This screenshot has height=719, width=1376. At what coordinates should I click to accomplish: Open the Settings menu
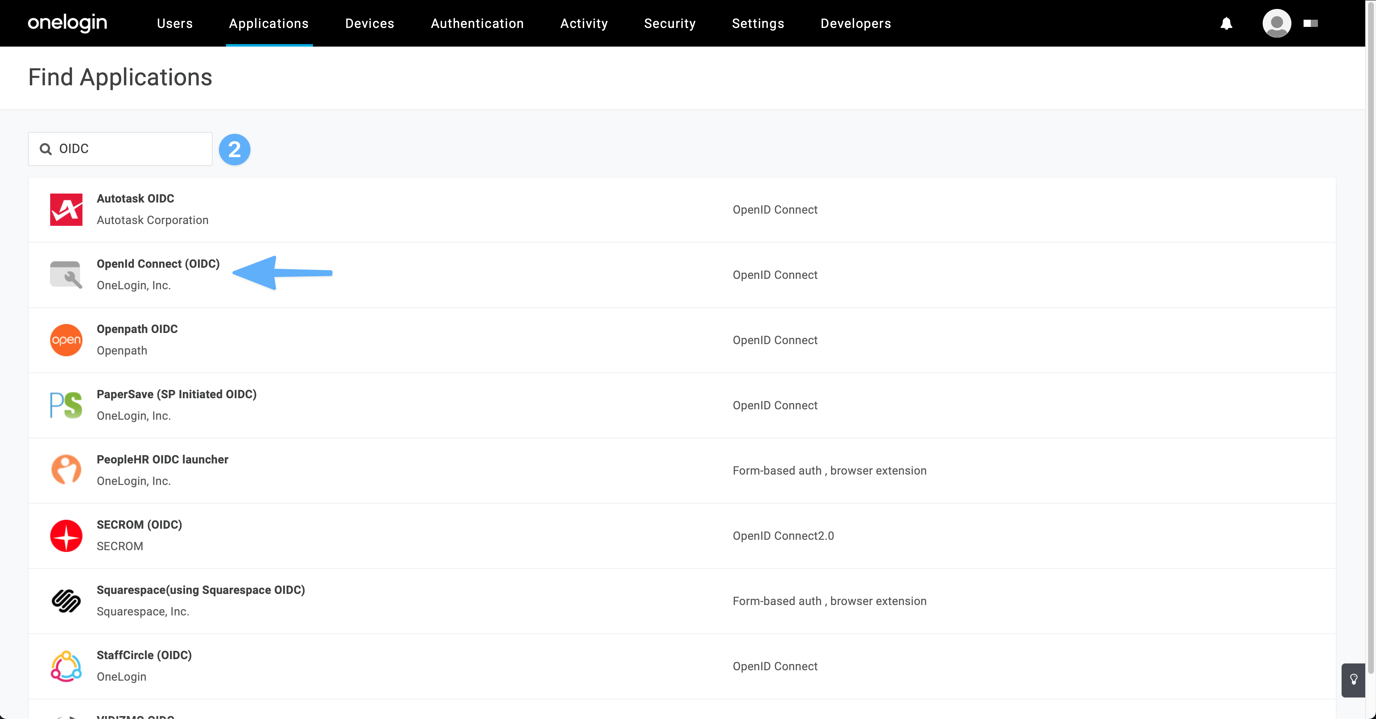click(758, 23)
